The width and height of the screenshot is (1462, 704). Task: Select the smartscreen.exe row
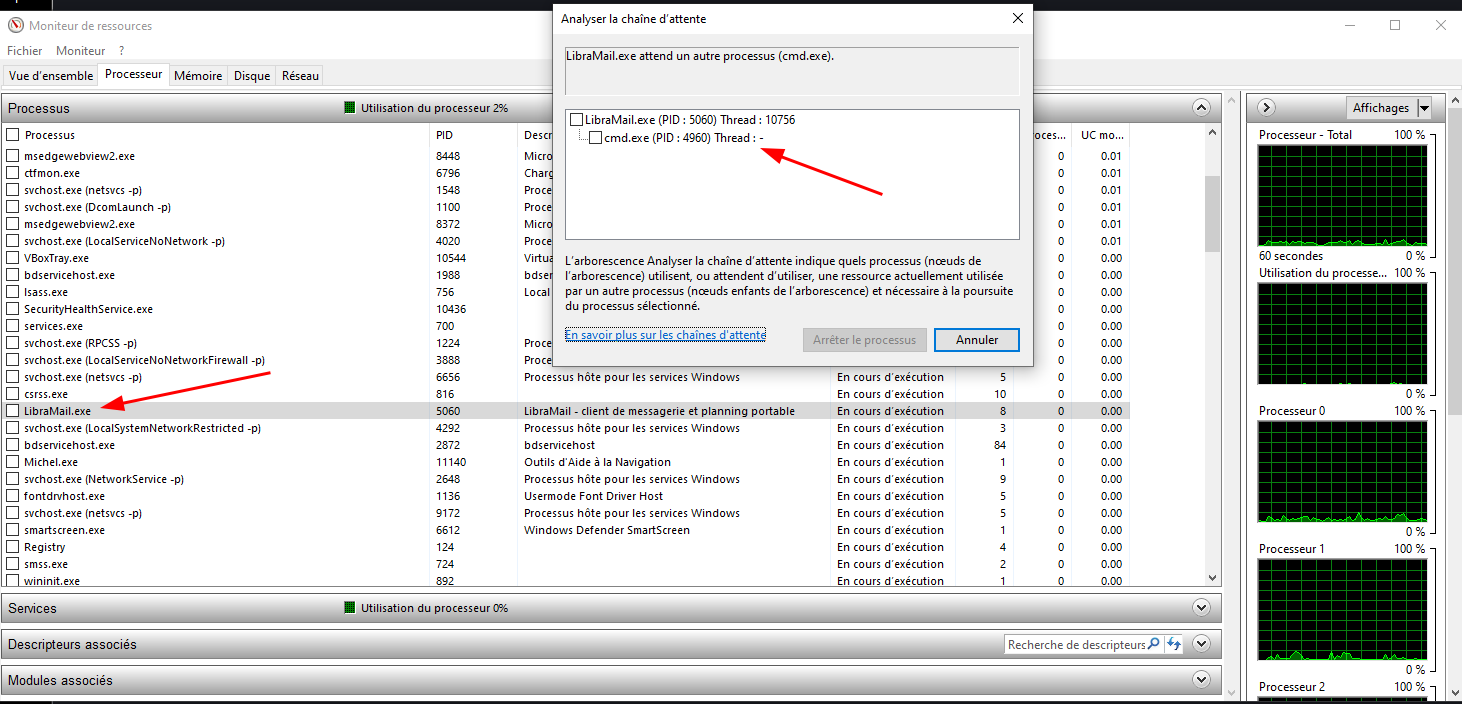[x=565, y=530]
